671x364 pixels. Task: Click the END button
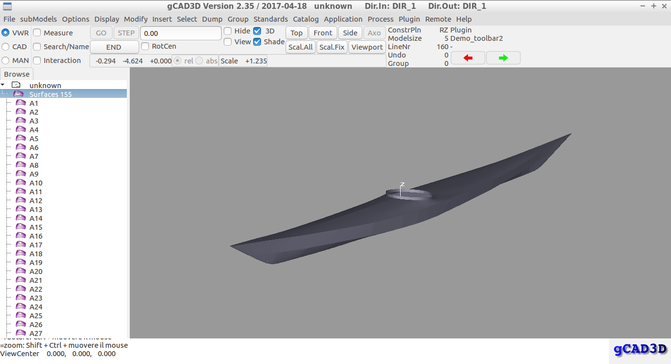pos(114,47)
